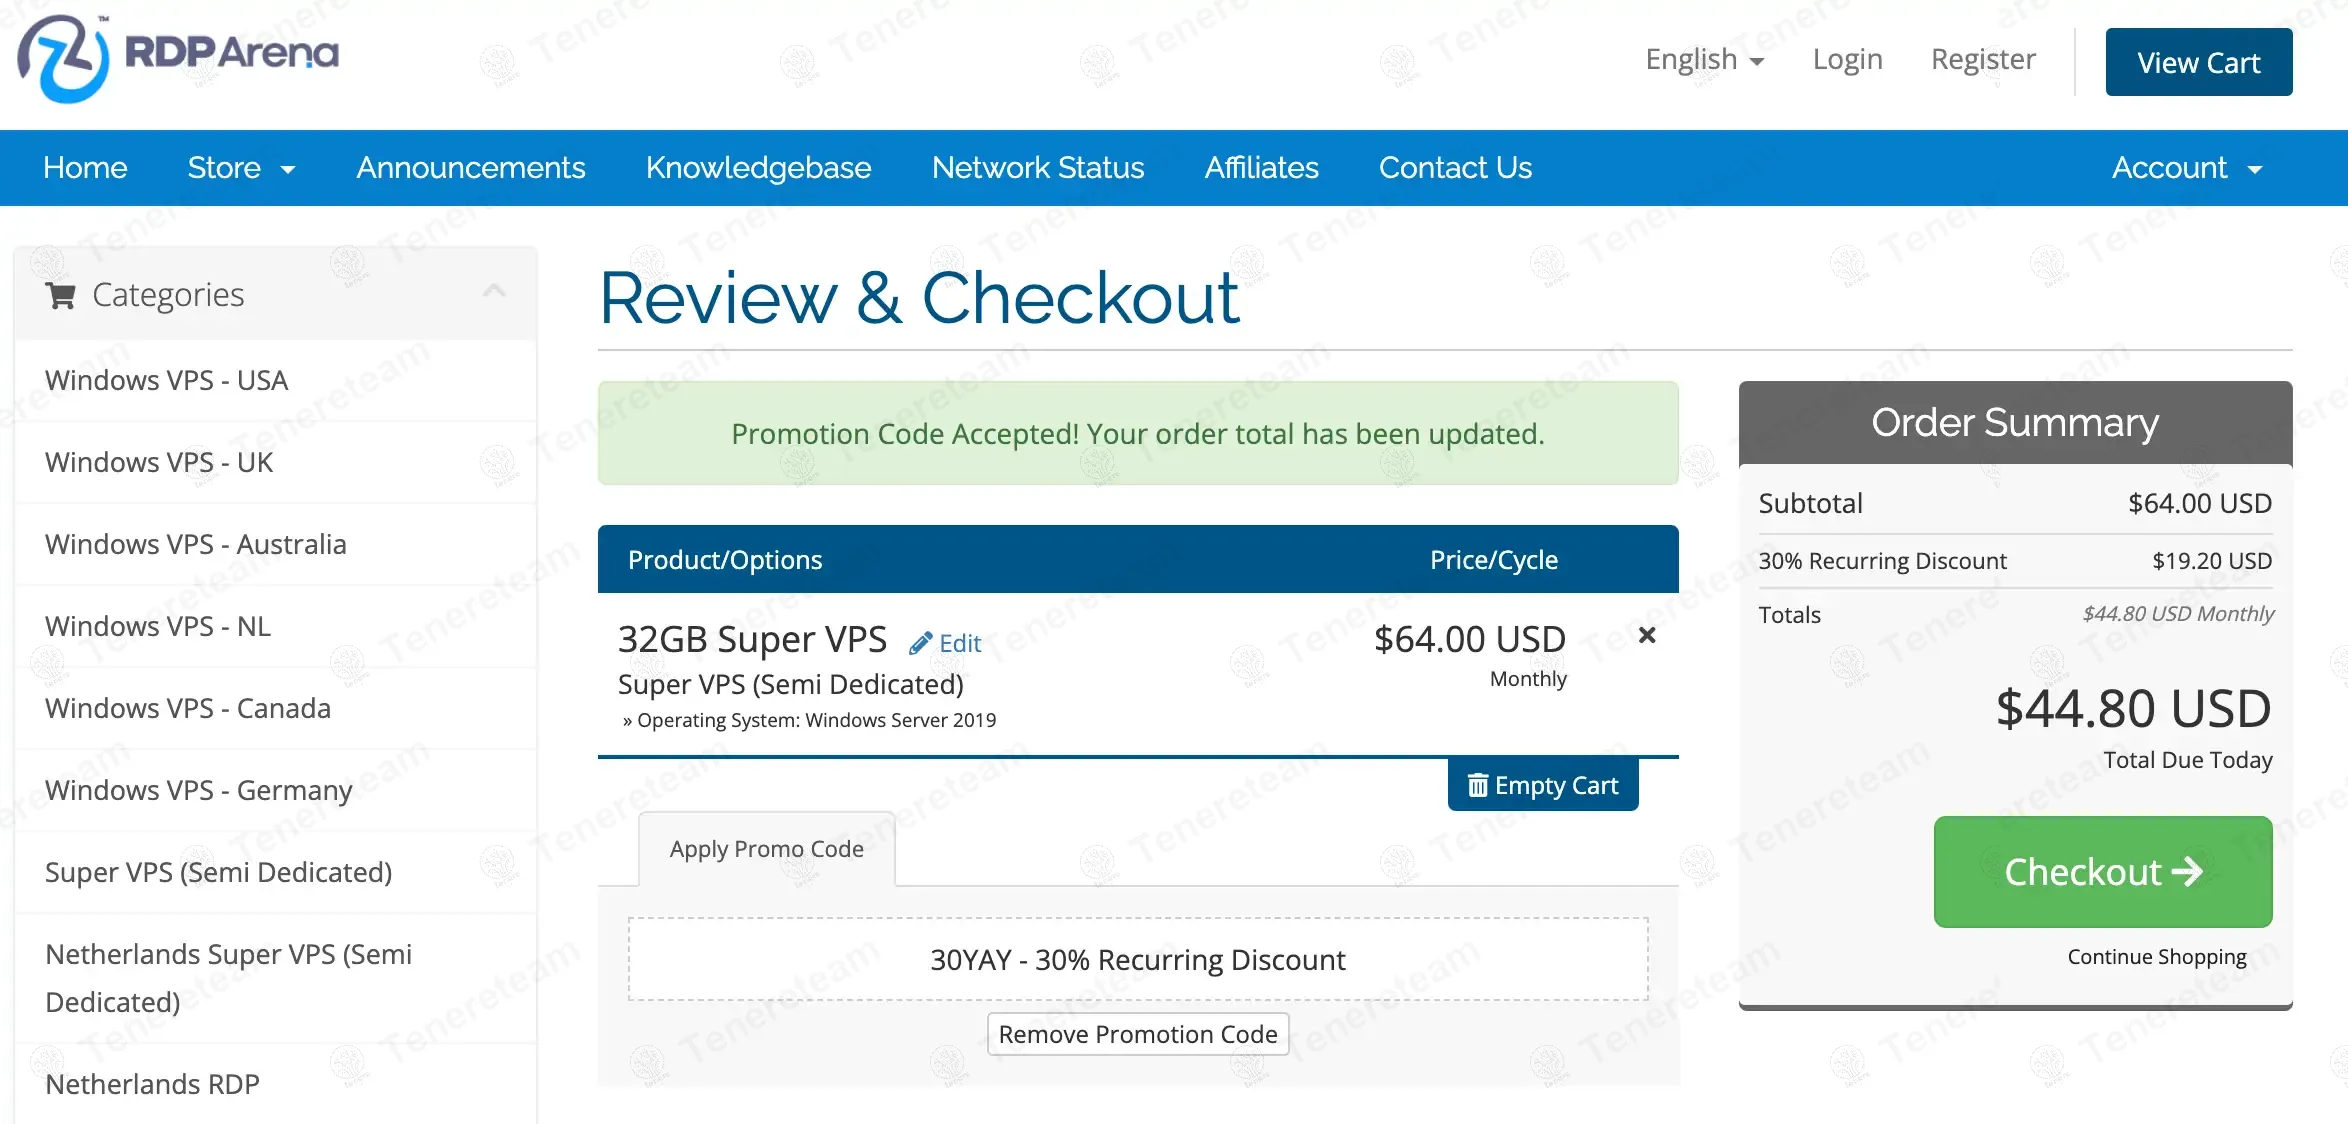Screen dimensions: 2348x1124
Task: Click the X to remove the VPS product
Action: coord(1647,635)
